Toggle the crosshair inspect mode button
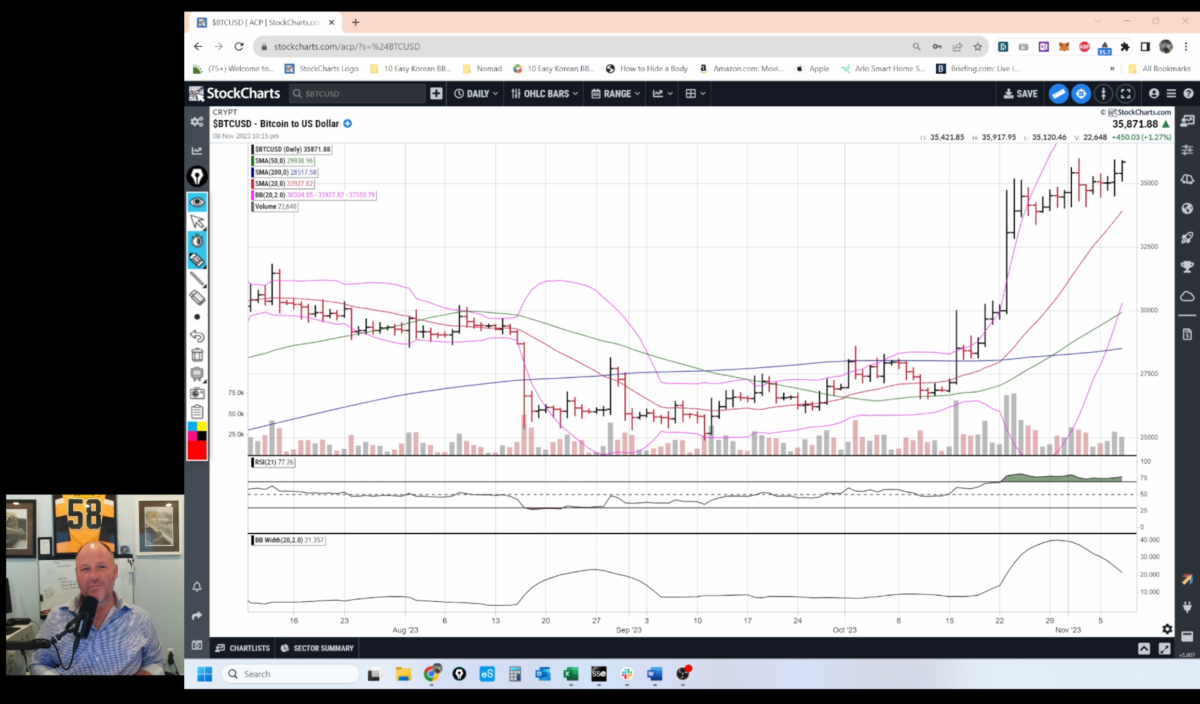The width and height of the screenshot is (1200, 704). tap(1081, 93)
